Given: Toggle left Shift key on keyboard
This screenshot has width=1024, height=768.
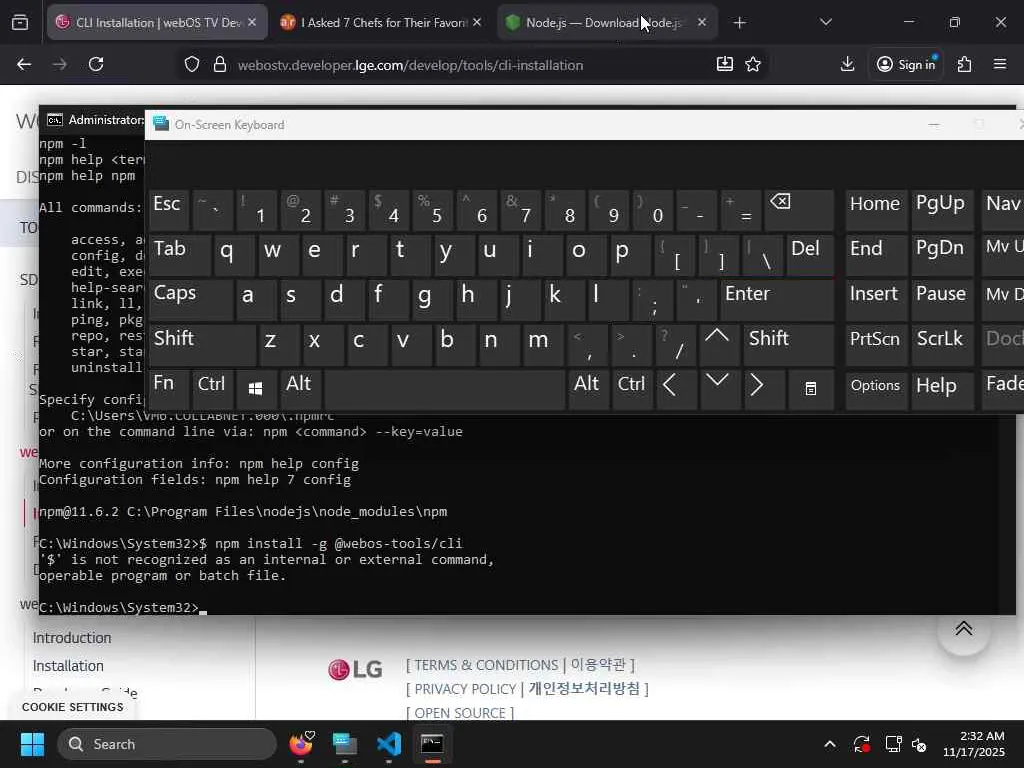Looking at the screenshot, I should [202, 344].
